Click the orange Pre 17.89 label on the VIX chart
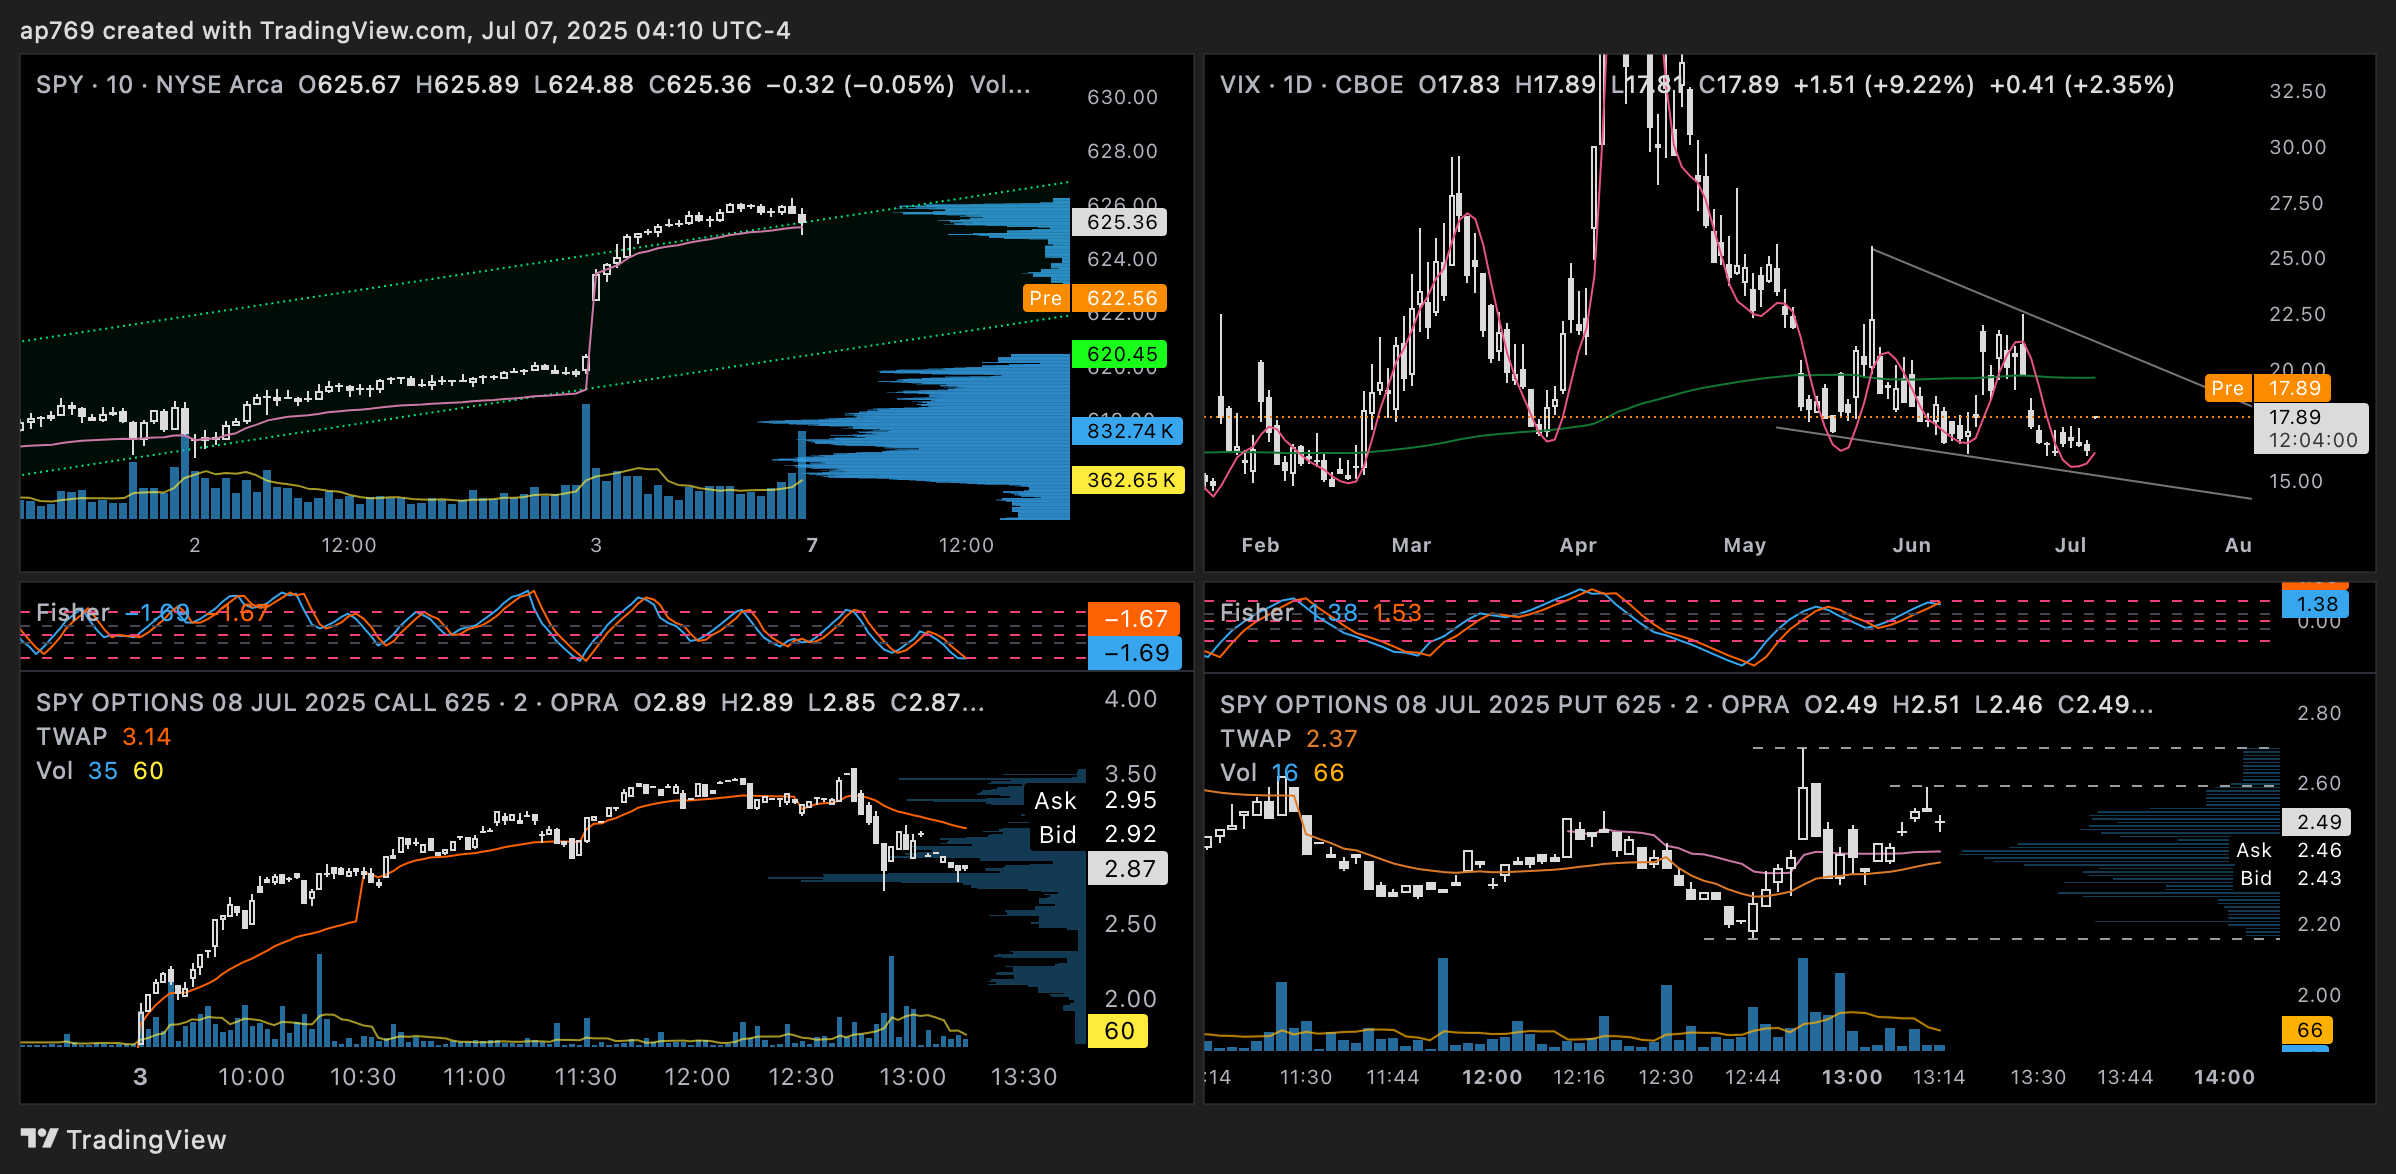The width and height of the screenshot is (2396, 1174). tap(2268, 388)
